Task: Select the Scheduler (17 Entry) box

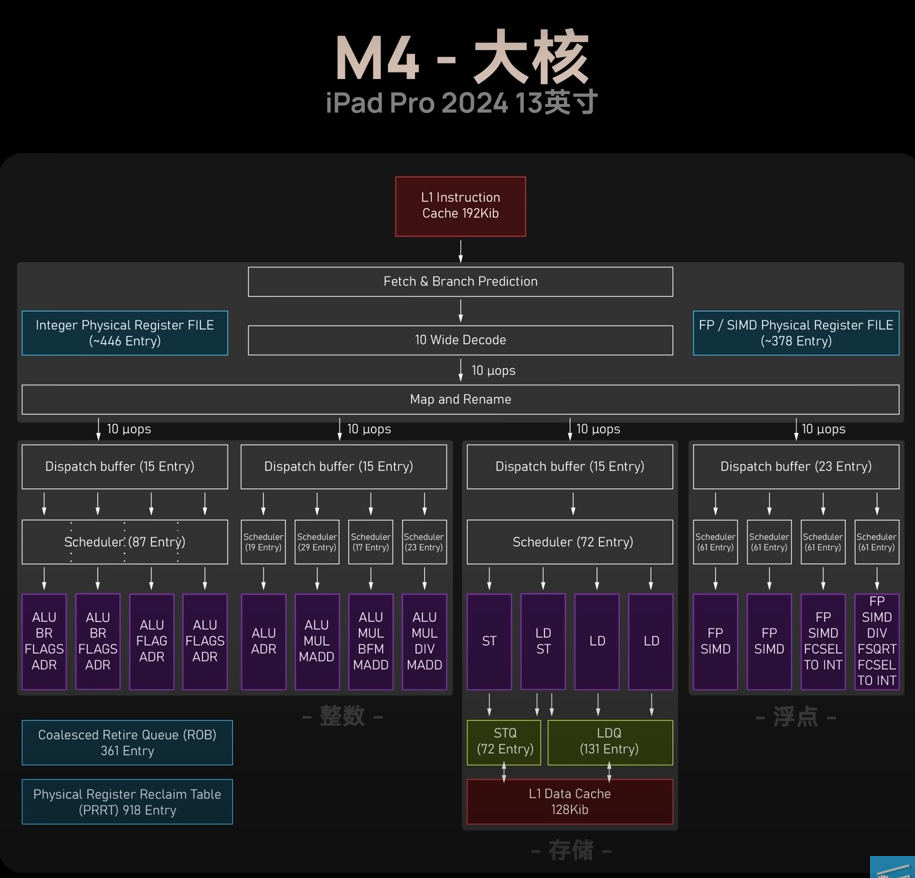Action: coord(371,542)
